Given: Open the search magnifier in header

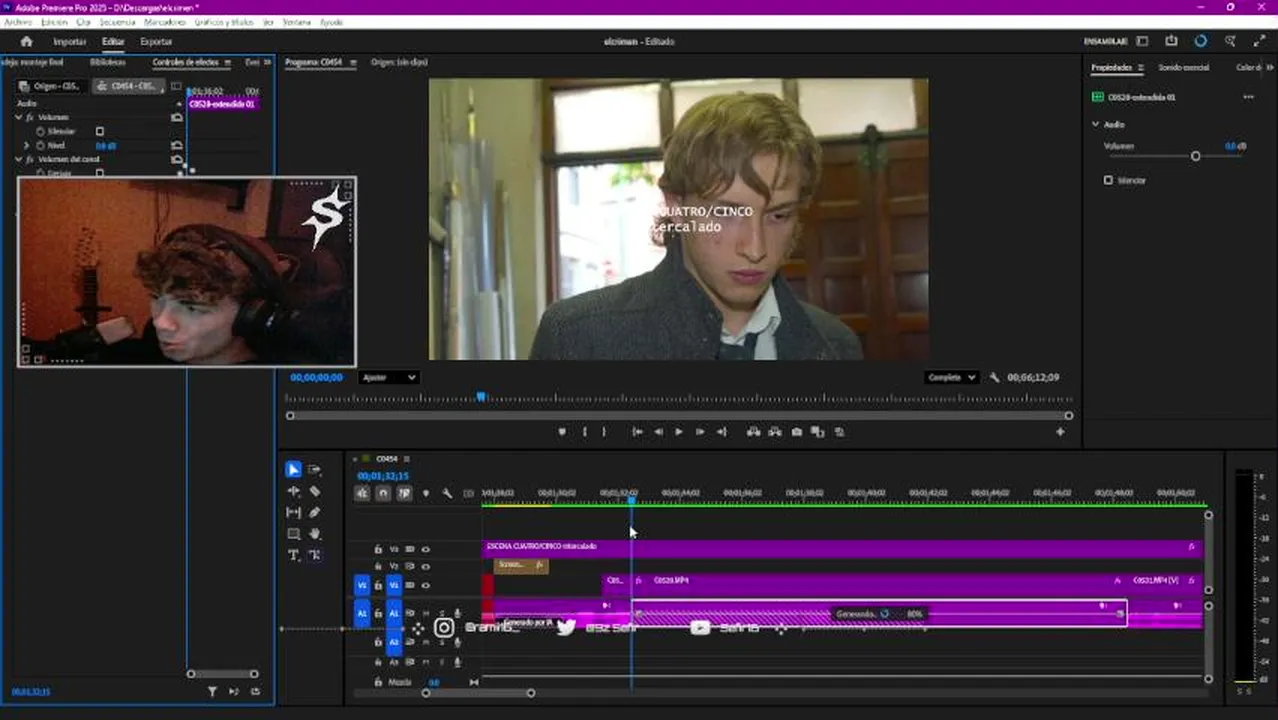Looking at the screenshot, I should [x=1230, y=41].
